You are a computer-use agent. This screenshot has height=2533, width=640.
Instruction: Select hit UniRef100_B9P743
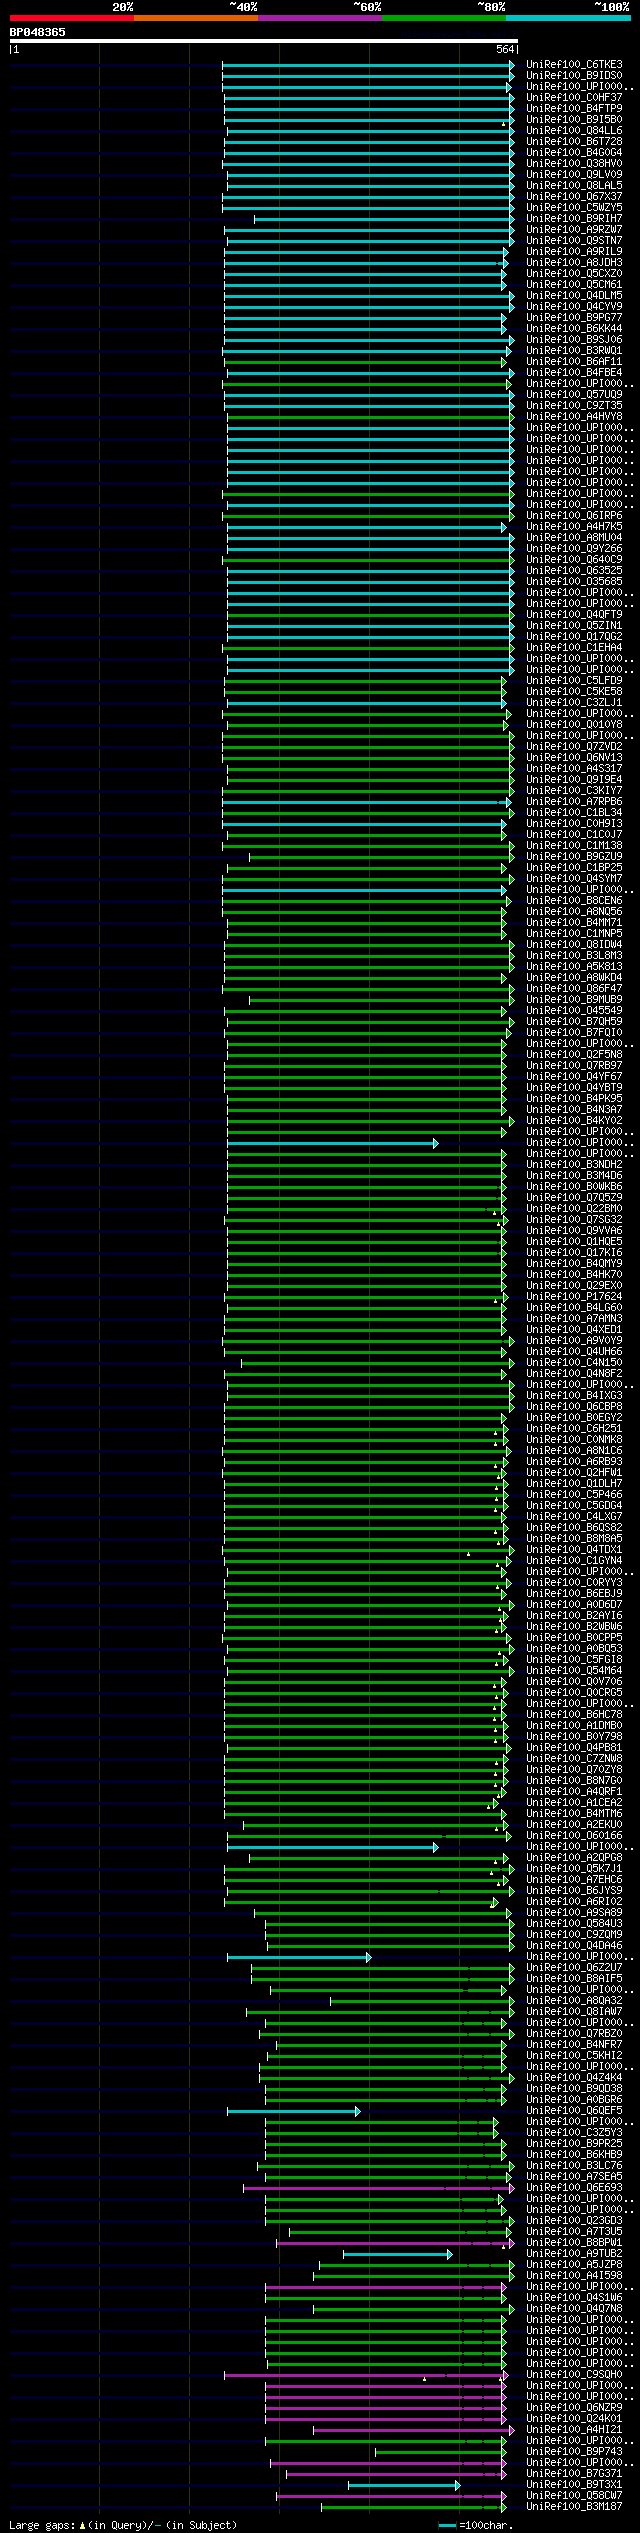pyautogui.click(x=574, y=2452)
